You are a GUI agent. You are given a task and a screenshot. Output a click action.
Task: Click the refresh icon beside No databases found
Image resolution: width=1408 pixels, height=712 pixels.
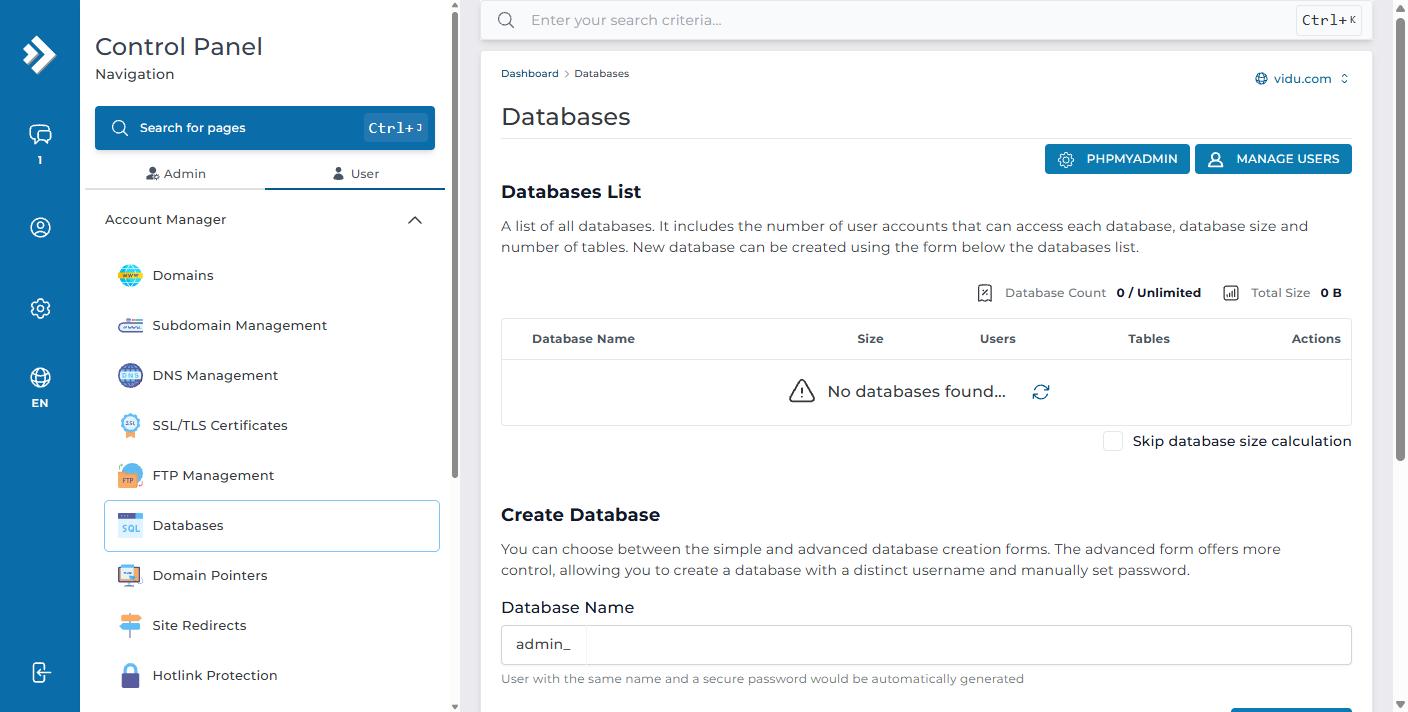[1041, 392]
